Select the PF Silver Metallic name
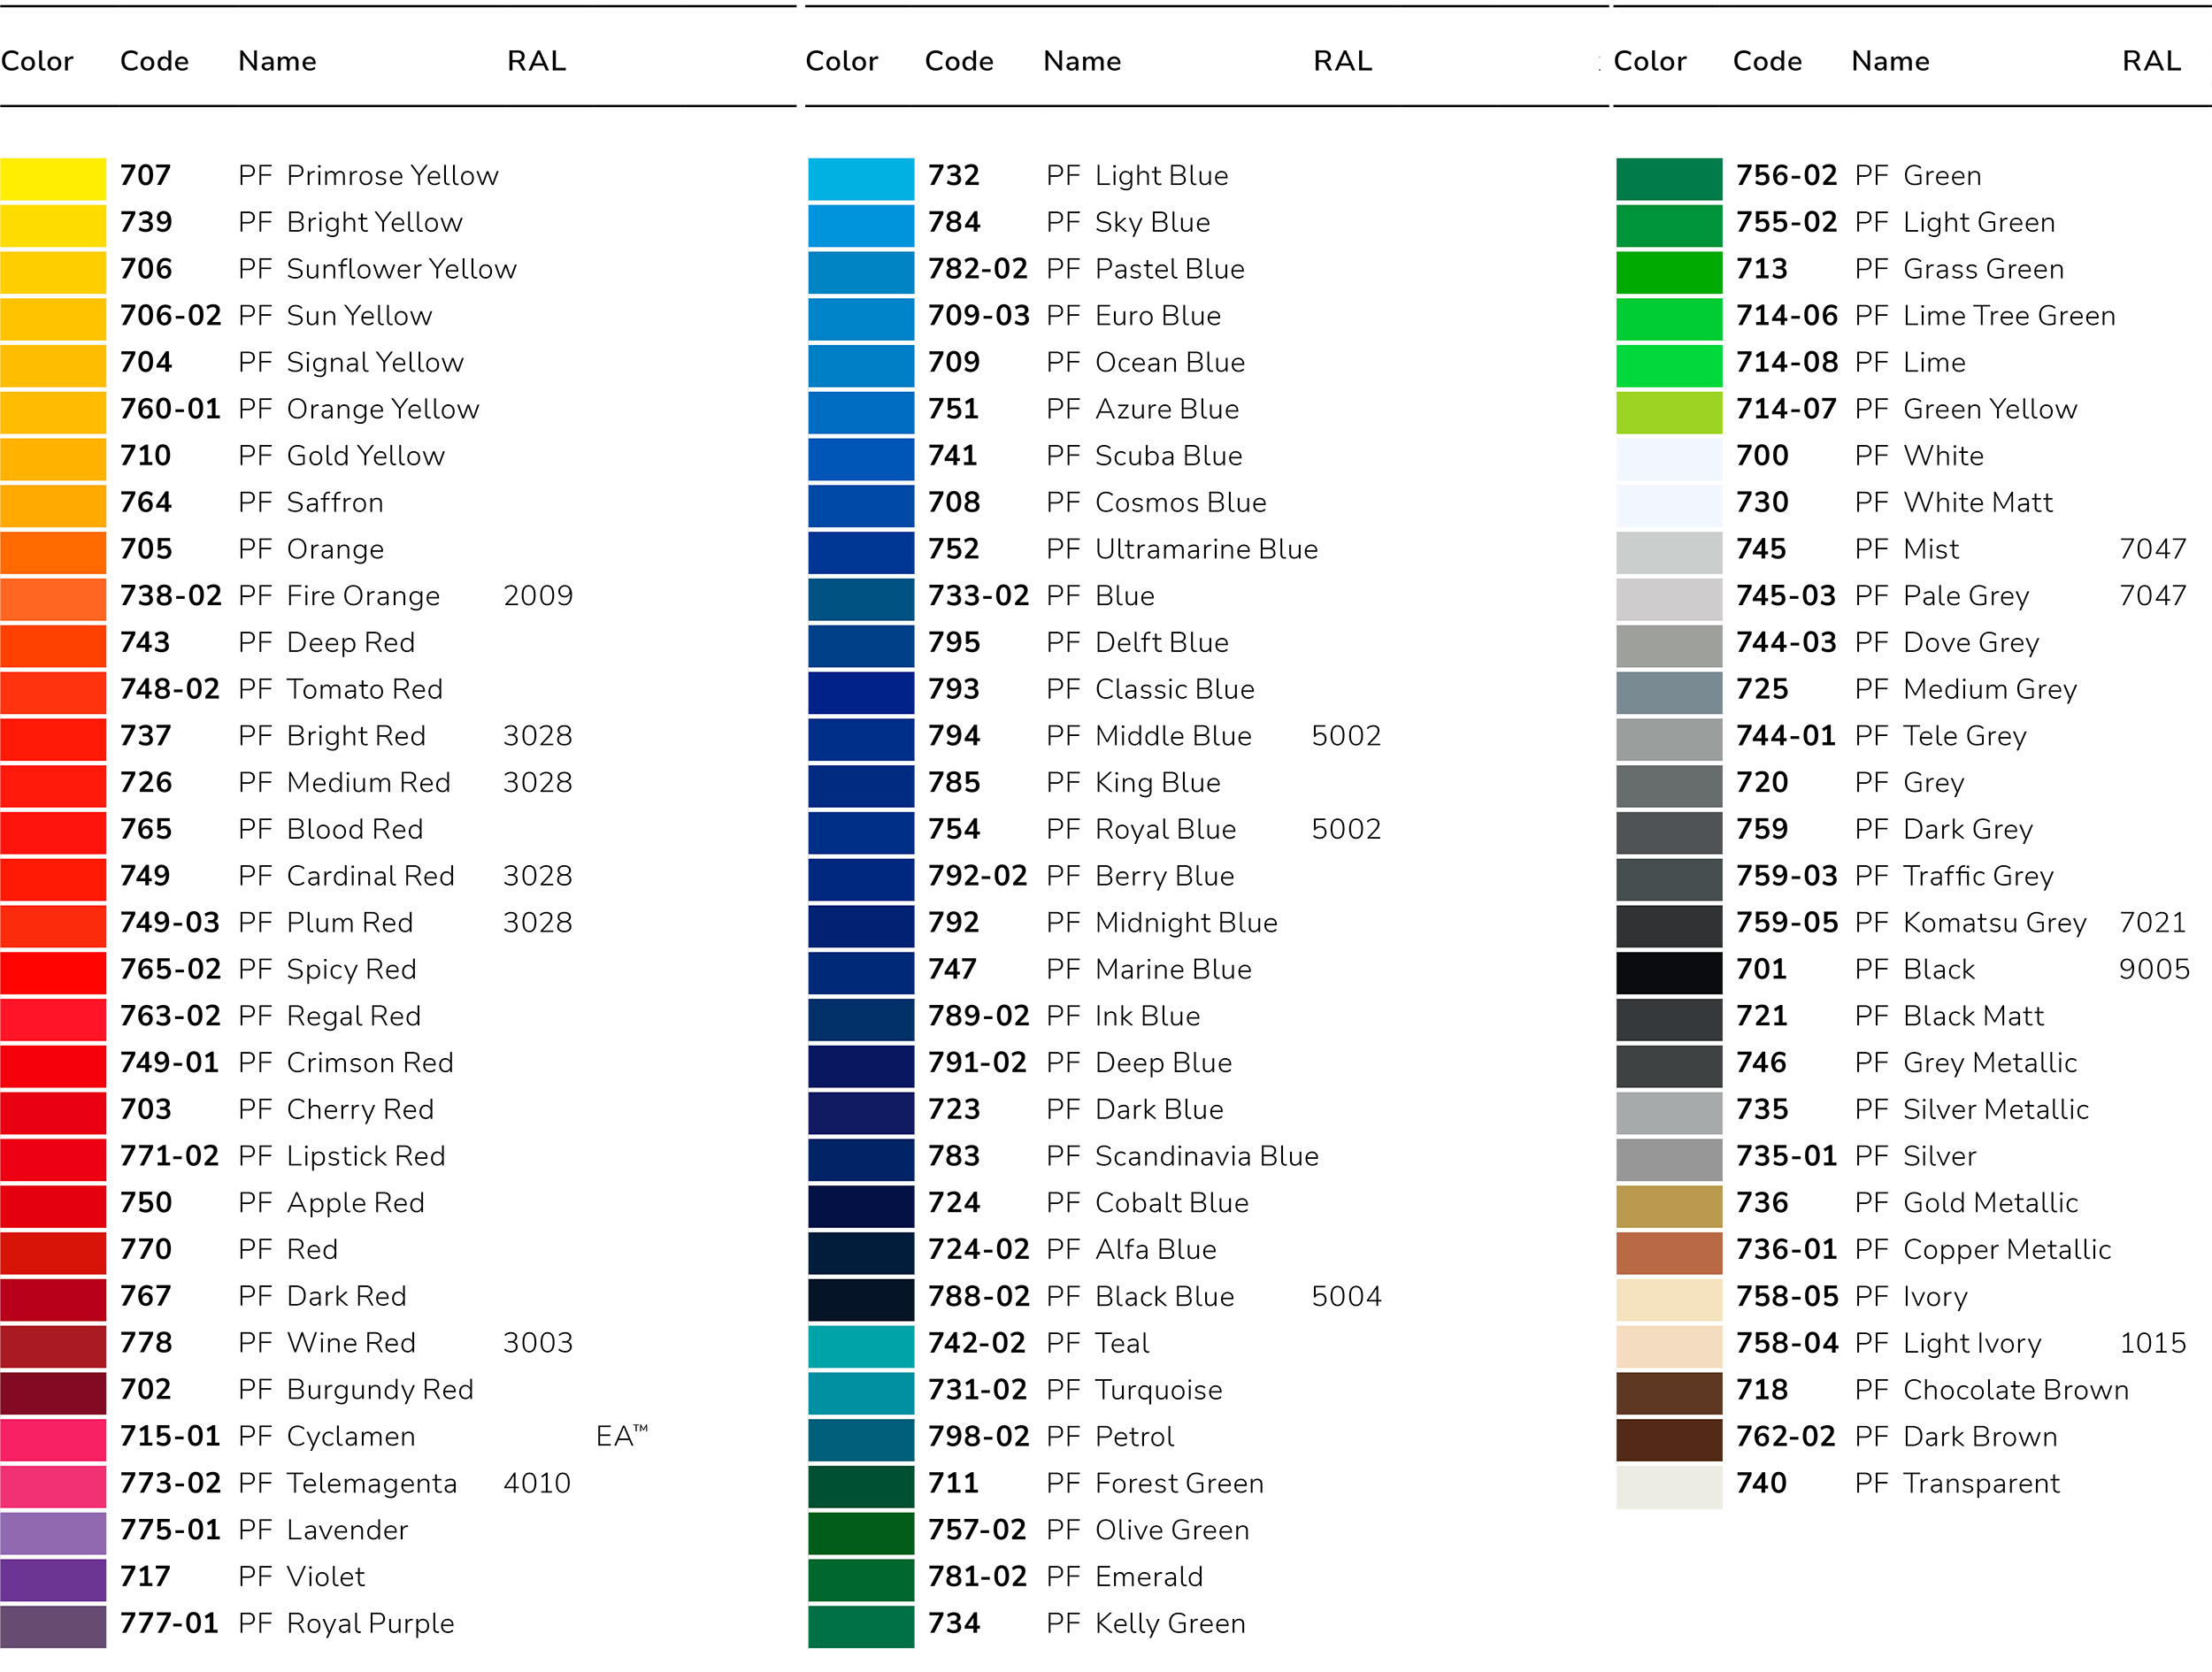The width and height of the screenshot is (2212, 1672). (x=1972, y=1109)
